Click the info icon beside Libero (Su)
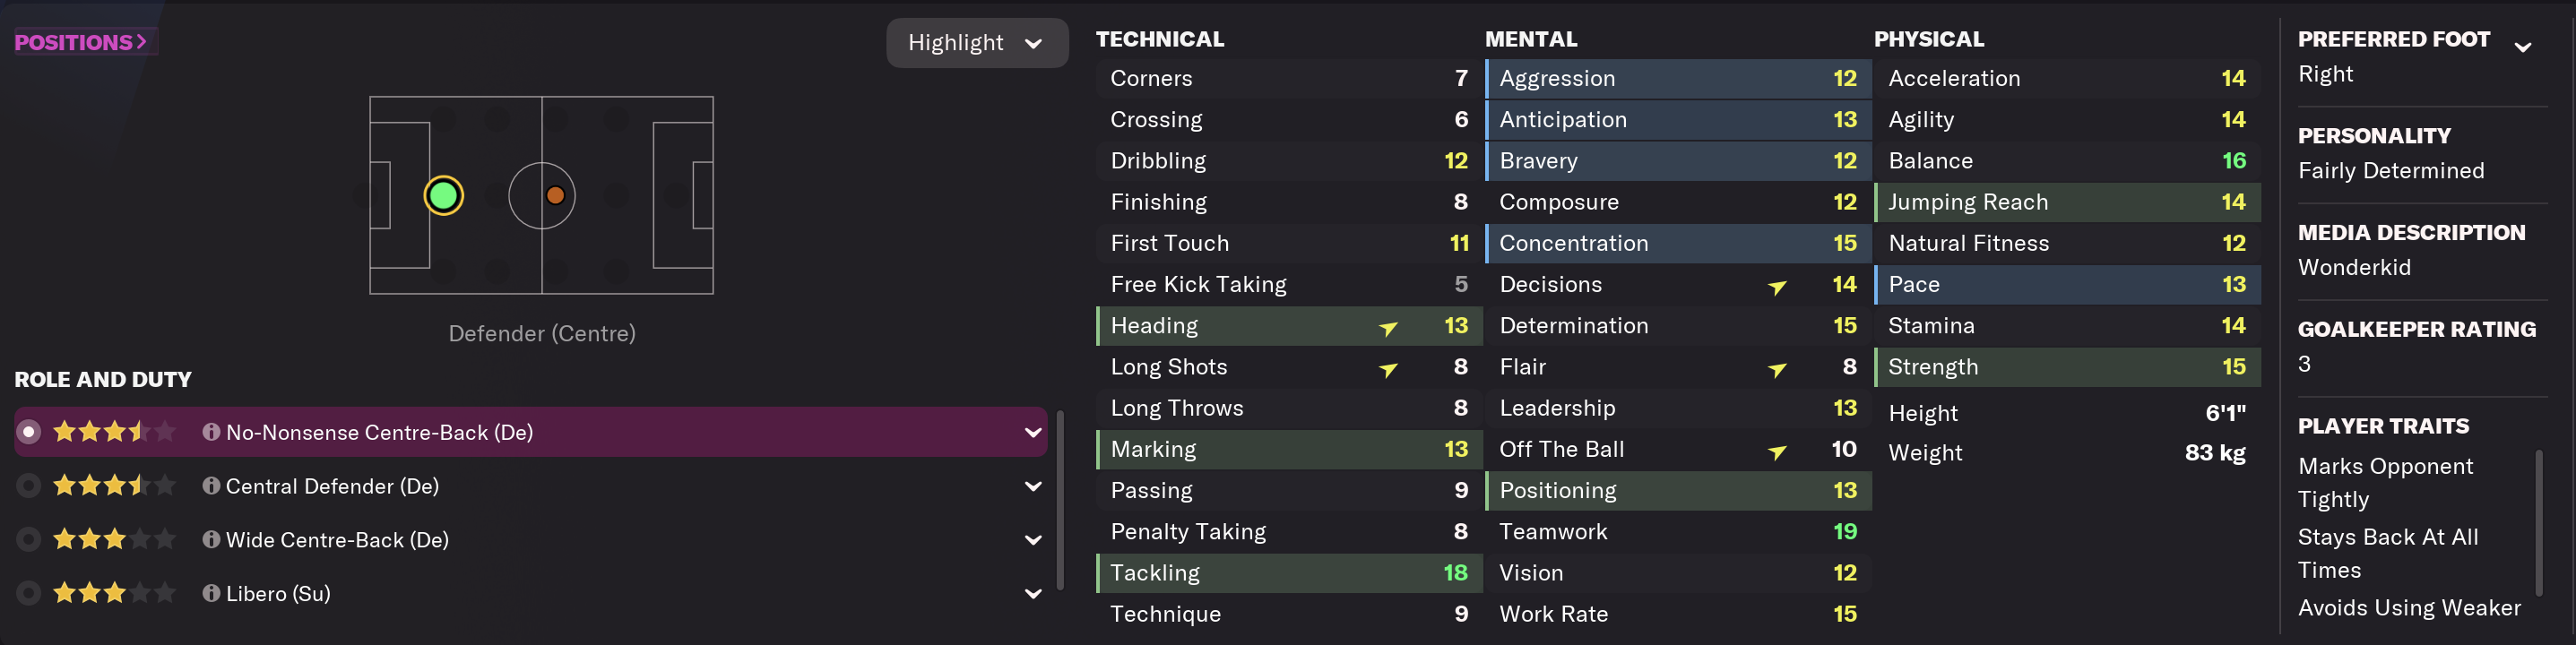Screen dimensions: 2576x645 tap(211, 593)
